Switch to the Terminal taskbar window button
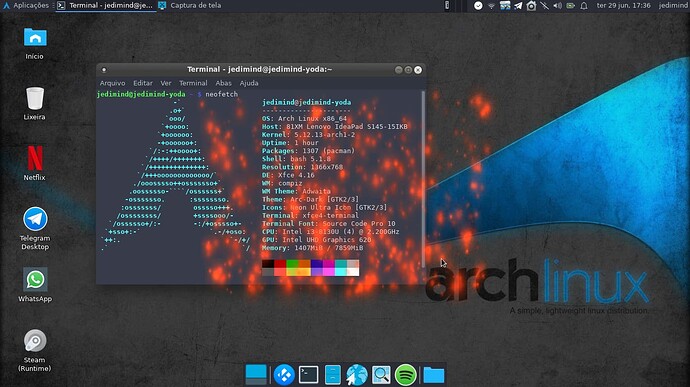Image resolution: width=690 pixels, height=387 pixels. tap(106, 5)
